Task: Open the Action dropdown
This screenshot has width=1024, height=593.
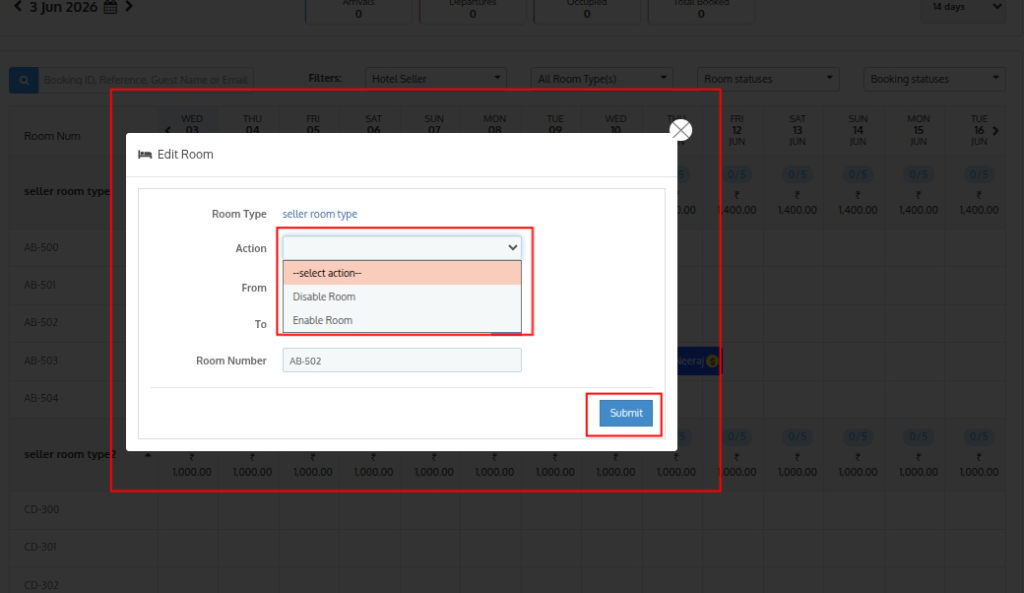Action: coord(402,248)
